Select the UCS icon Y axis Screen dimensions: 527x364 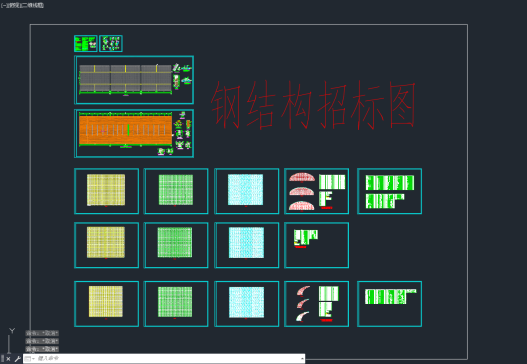[x=12, y=331]
